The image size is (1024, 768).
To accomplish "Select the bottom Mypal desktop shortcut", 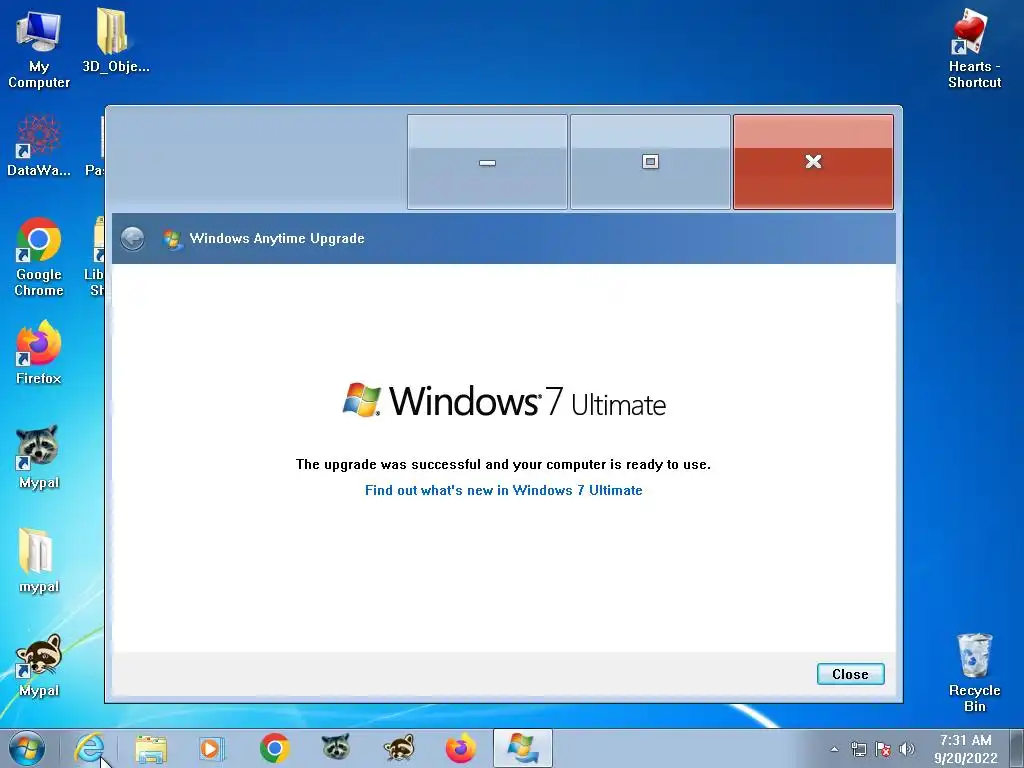I will pos(39,665).
